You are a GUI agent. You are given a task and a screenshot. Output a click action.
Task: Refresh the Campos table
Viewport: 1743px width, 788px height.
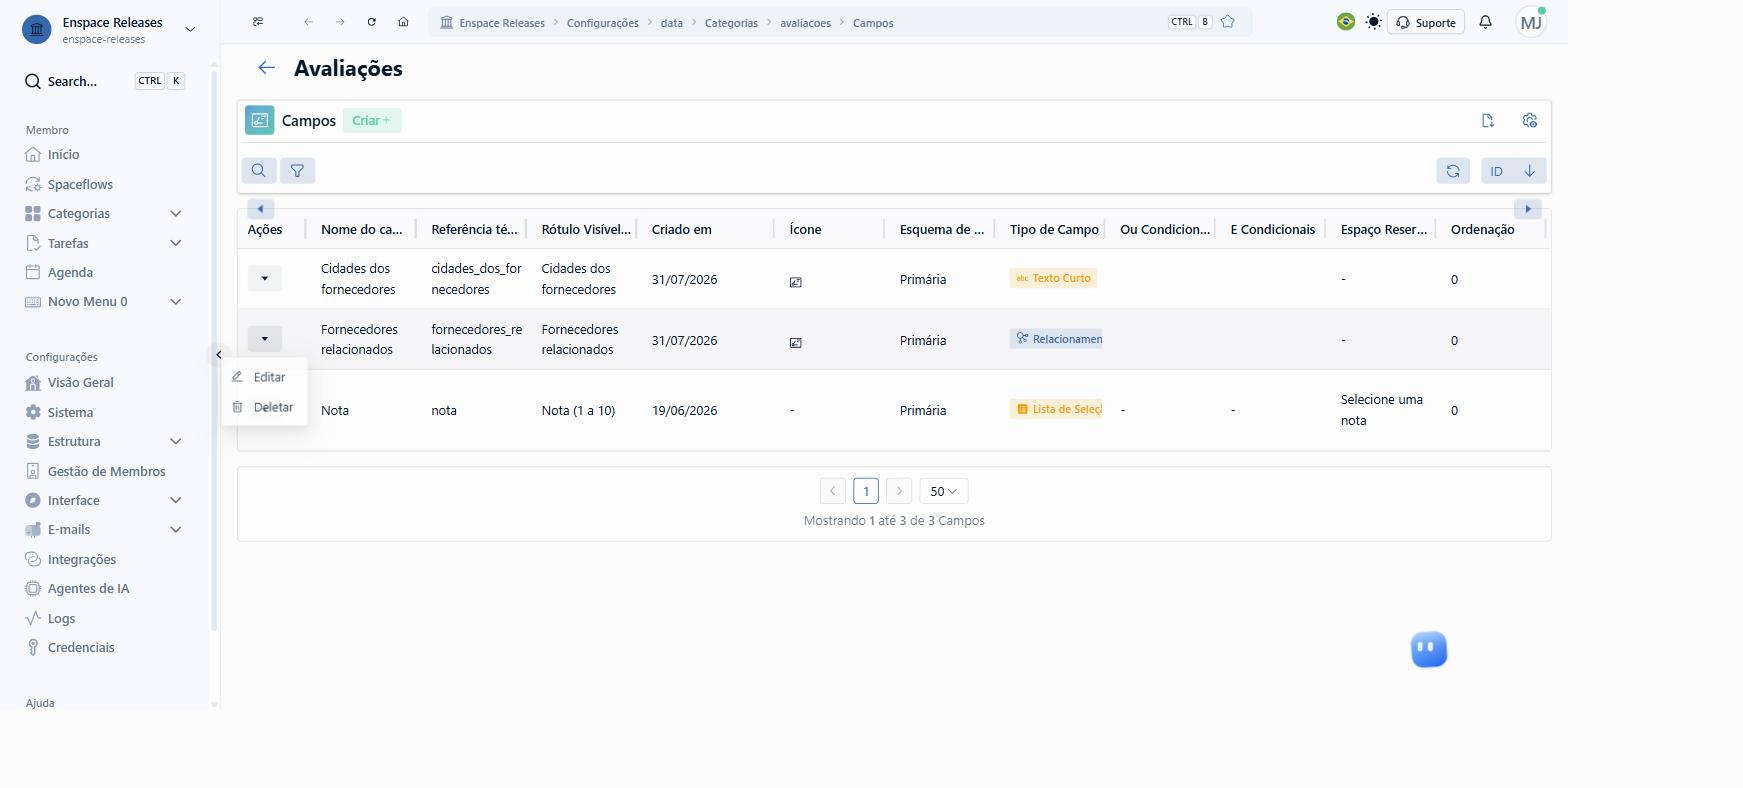coord(1453,171)
